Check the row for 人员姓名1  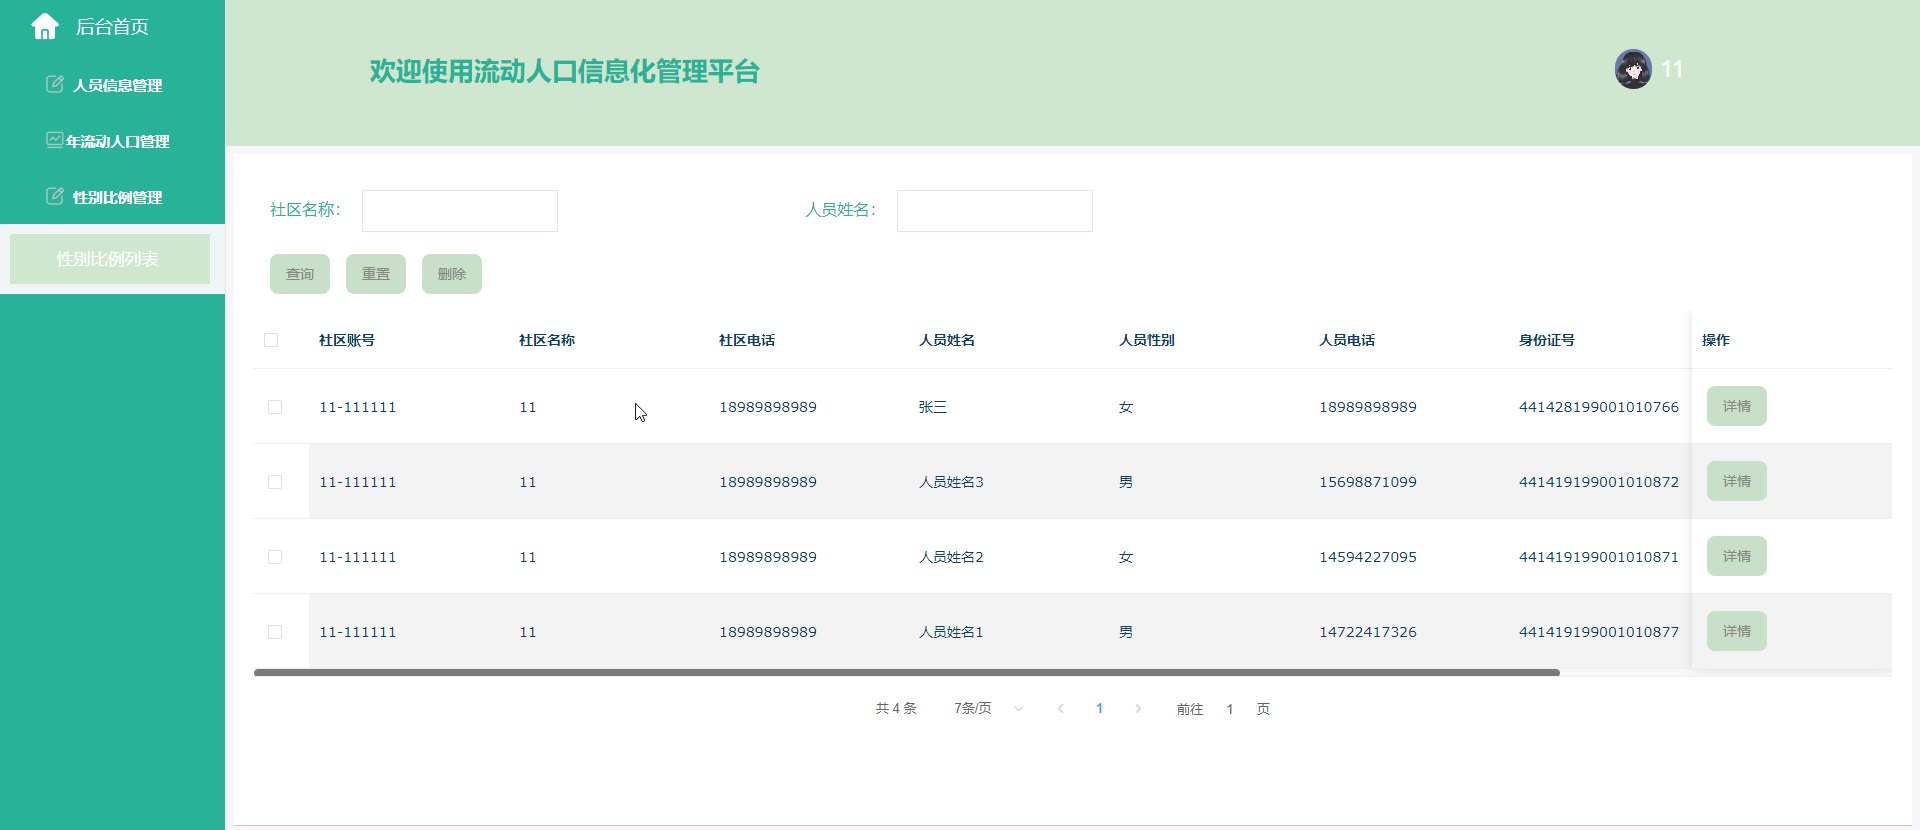click(275, 632)
